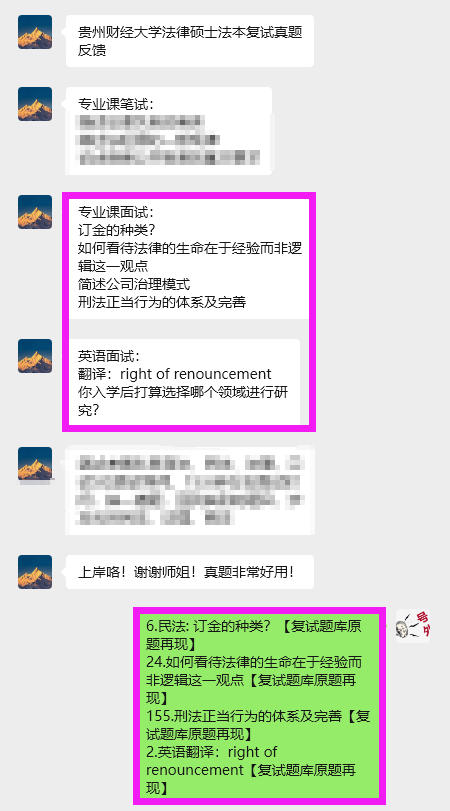Screen dimensions: 450x811
Task: Click the 英语面试 heading text
Action: (x=109, y=356)
